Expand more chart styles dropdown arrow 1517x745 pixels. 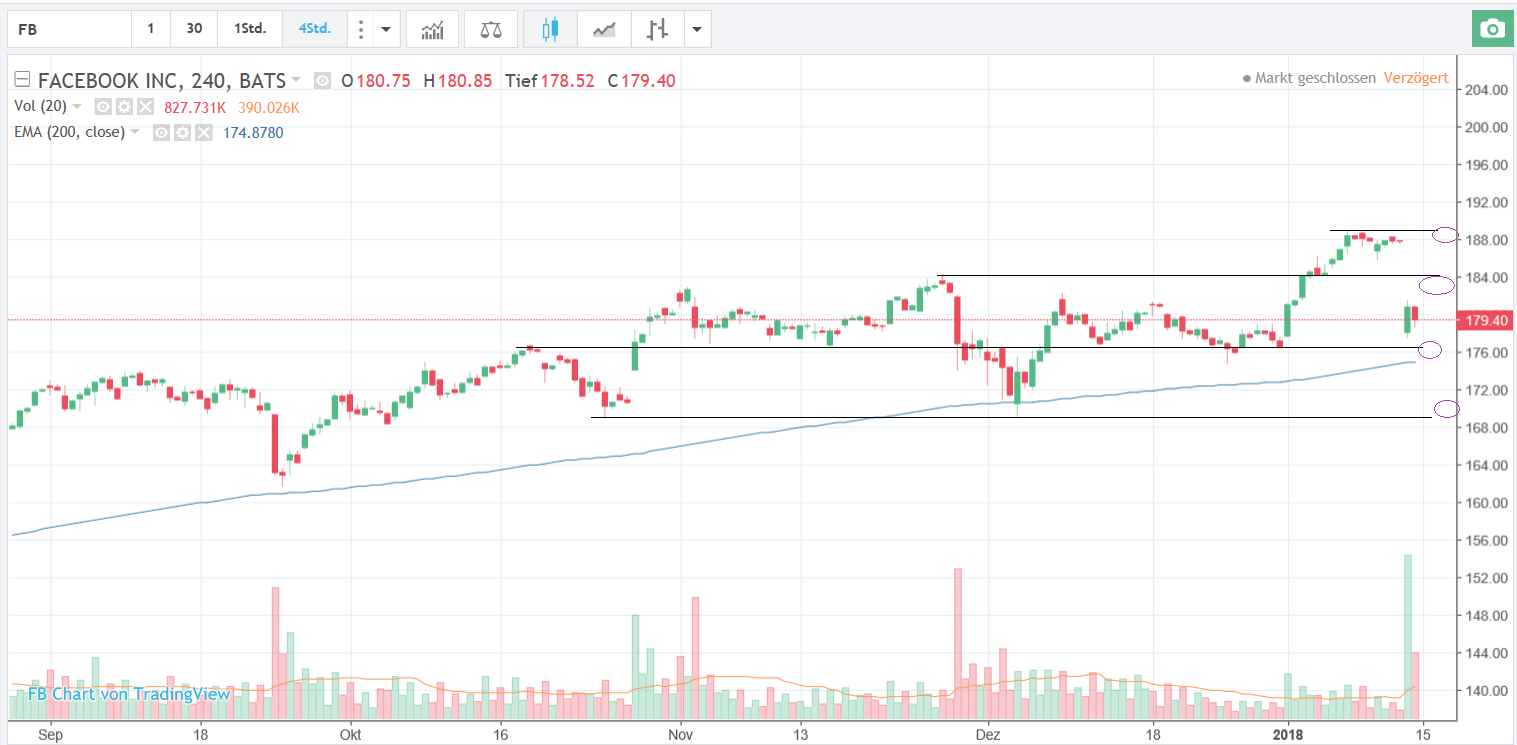[697, 29]
